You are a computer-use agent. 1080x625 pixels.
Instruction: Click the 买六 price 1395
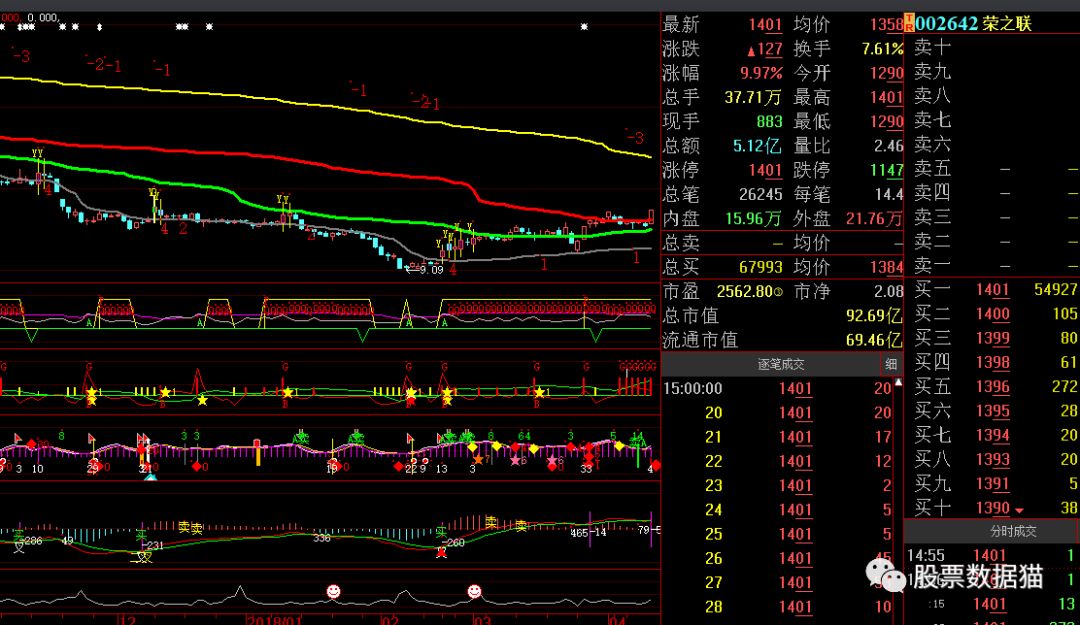[x=993, y=411]
